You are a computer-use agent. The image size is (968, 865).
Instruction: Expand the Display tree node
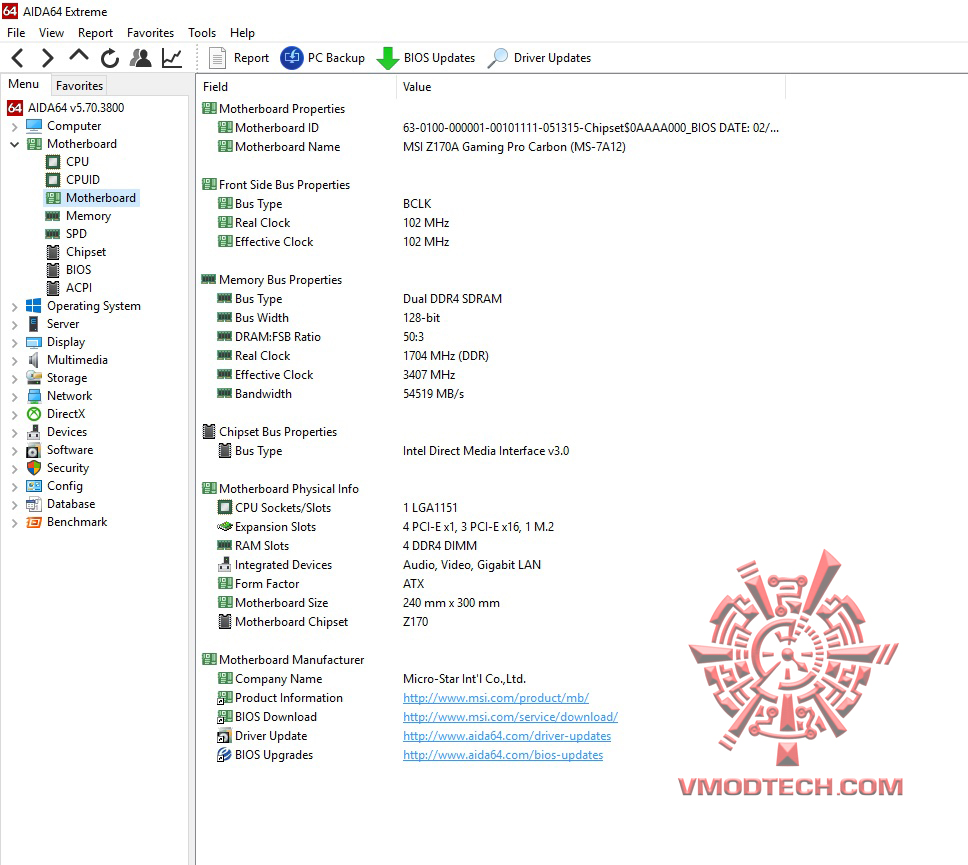[x=15, y=343]
